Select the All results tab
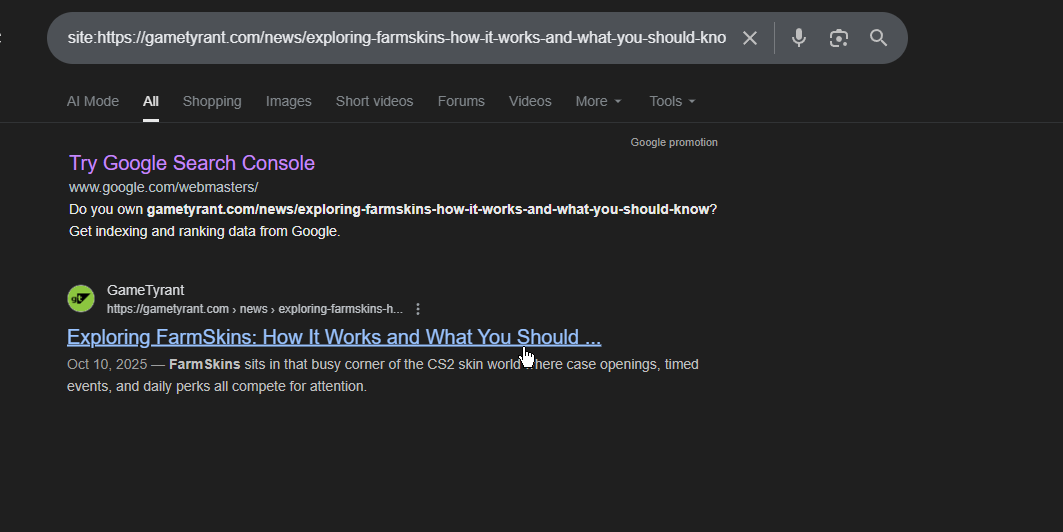 pyautogui.click(x=151, y=101)
